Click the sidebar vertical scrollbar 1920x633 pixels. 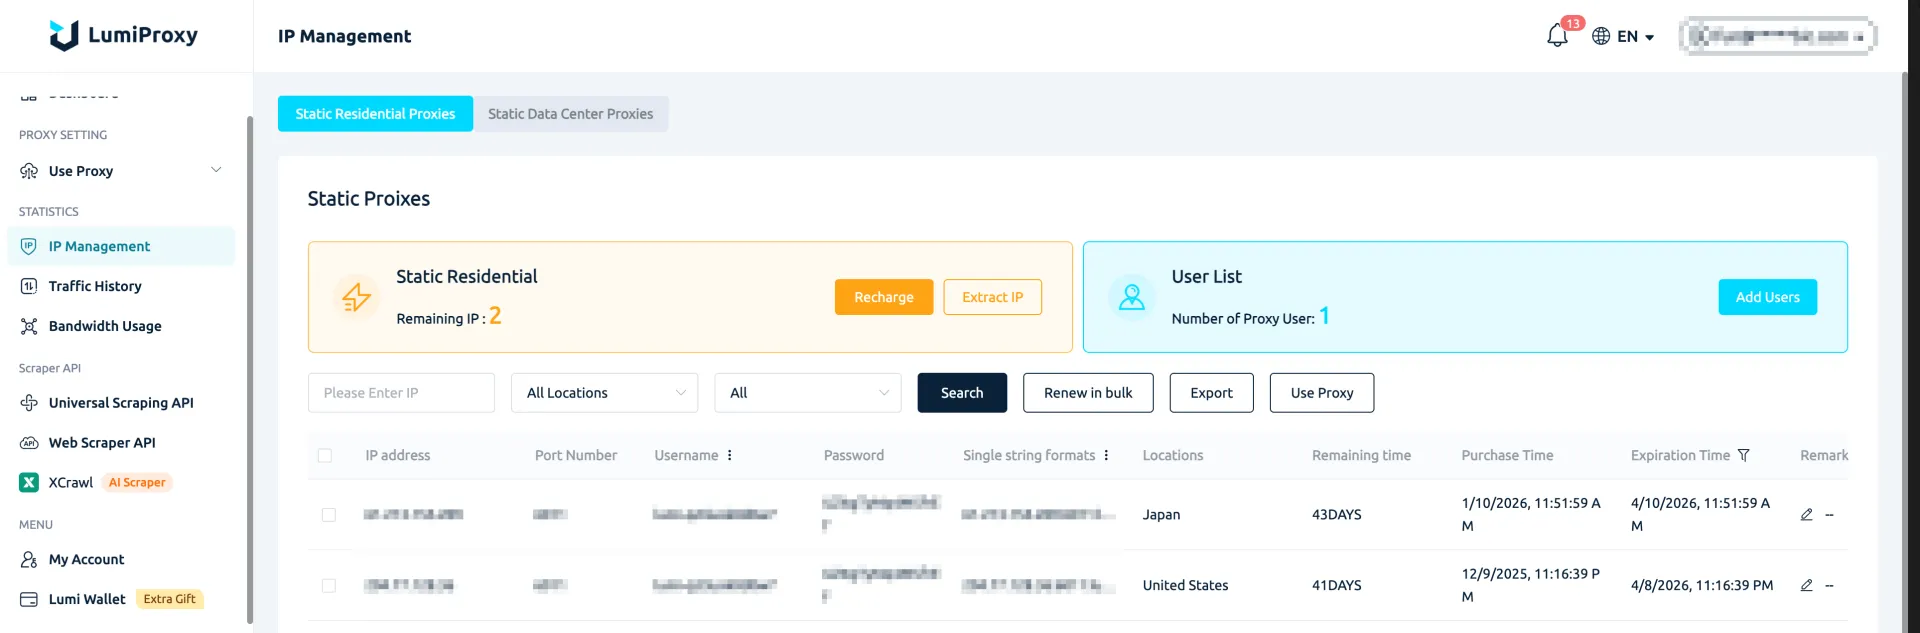[x=250, y=370]
